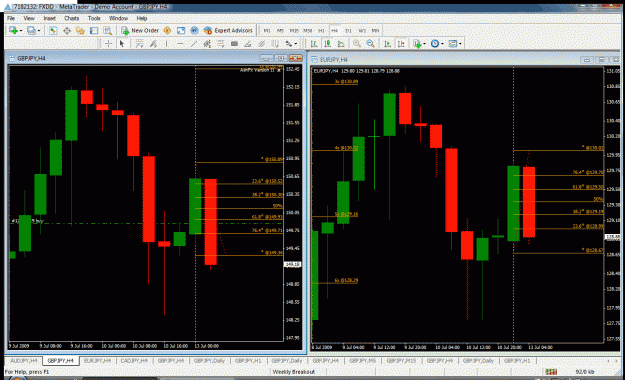This screenshot has width=625, height=380.
Task: Toggle the W1 timeframe button
Action: coord(362,30)
